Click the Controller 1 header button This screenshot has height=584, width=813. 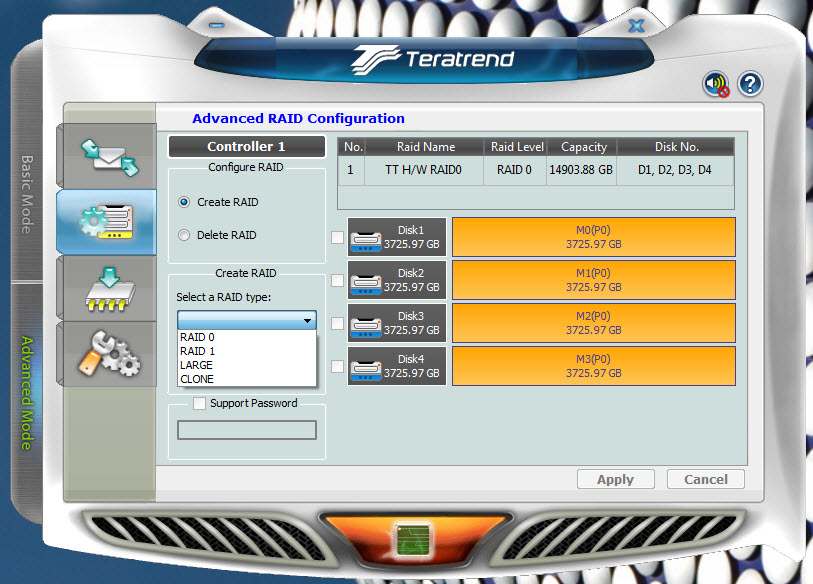(x=247, y=146)
